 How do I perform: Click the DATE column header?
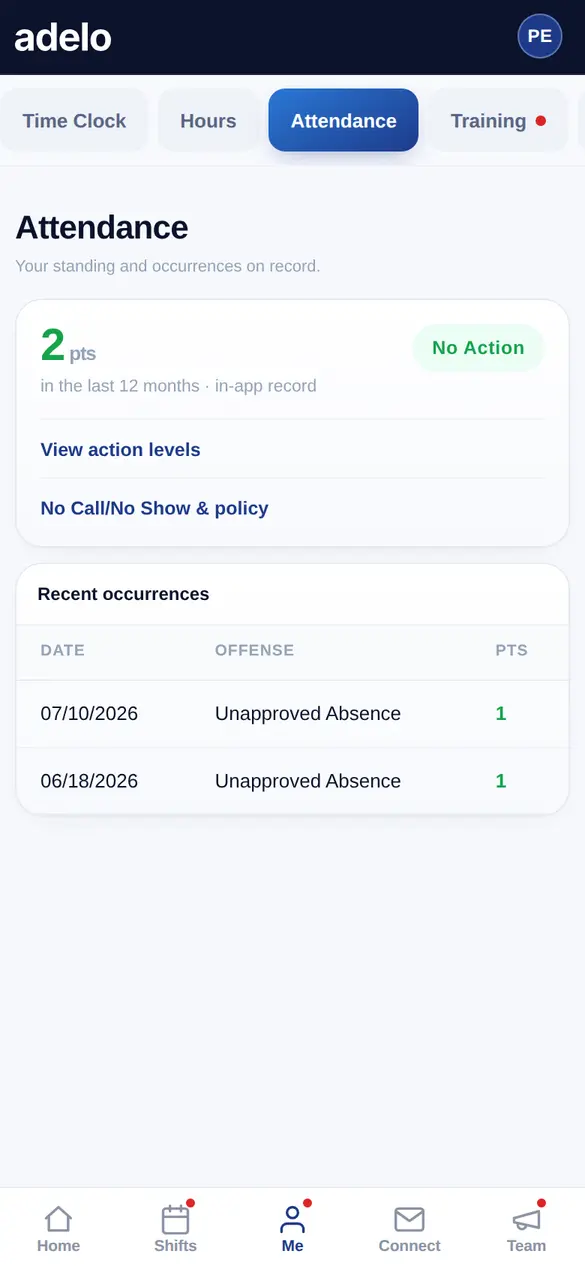point(62,650)
